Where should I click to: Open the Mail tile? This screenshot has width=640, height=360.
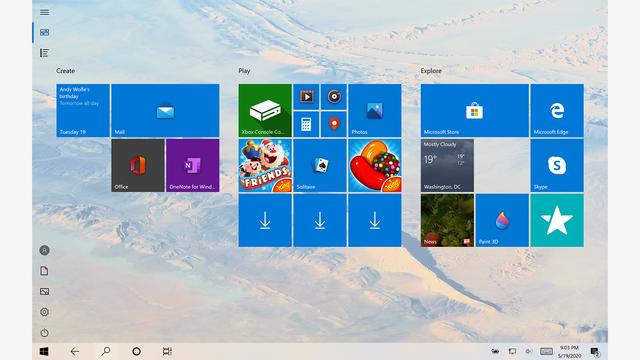click(x=165, y=110)
